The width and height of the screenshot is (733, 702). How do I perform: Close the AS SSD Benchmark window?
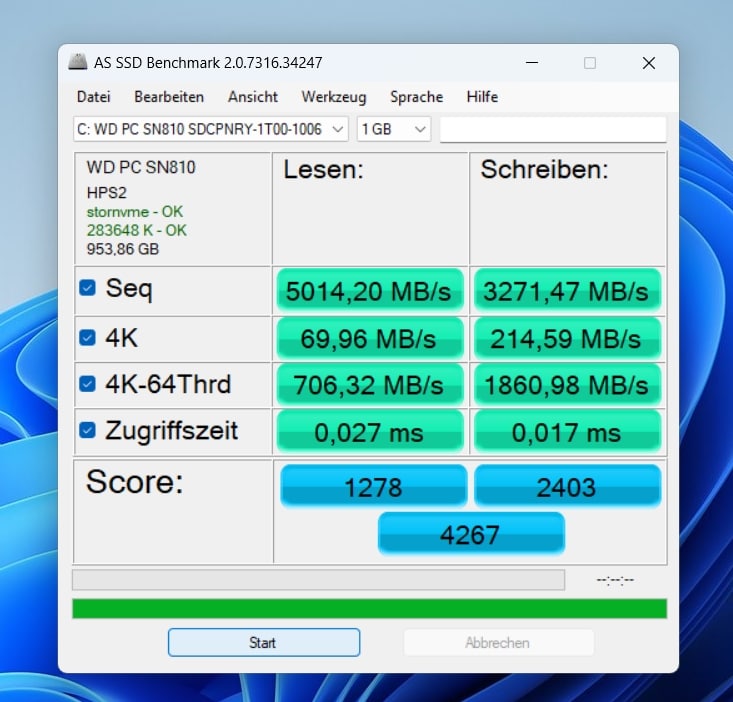pos(649,63)
